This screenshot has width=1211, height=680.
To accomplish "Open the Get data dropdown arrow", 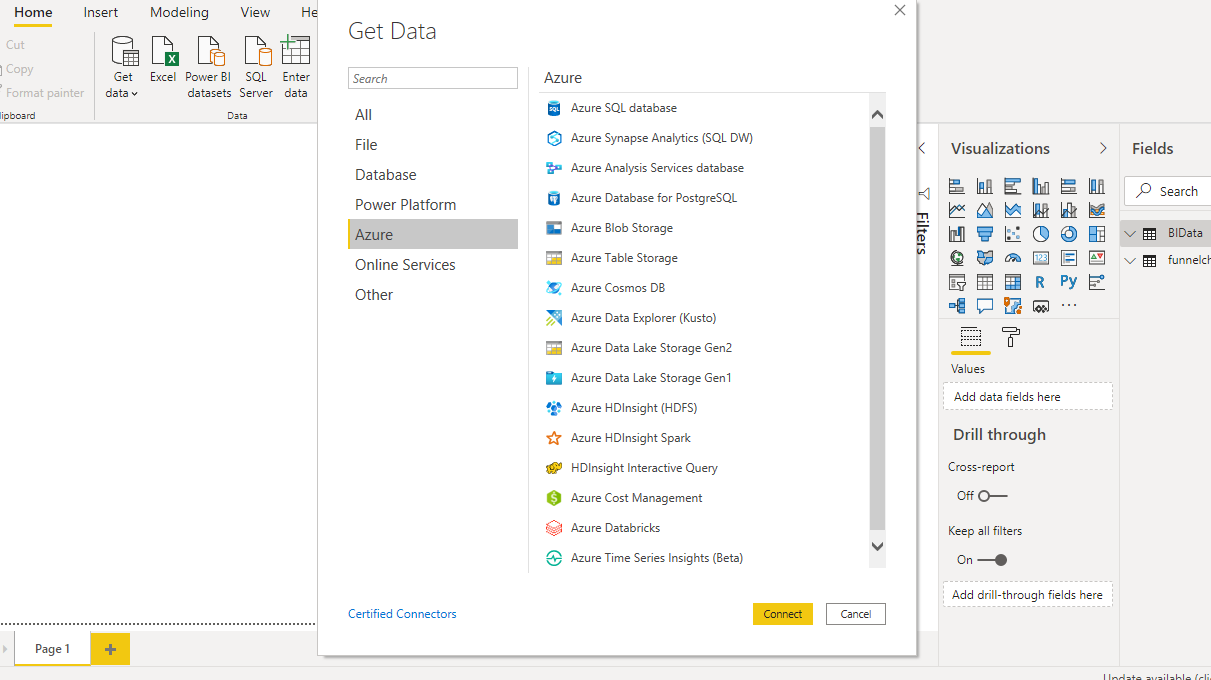I will pos(134,94).
